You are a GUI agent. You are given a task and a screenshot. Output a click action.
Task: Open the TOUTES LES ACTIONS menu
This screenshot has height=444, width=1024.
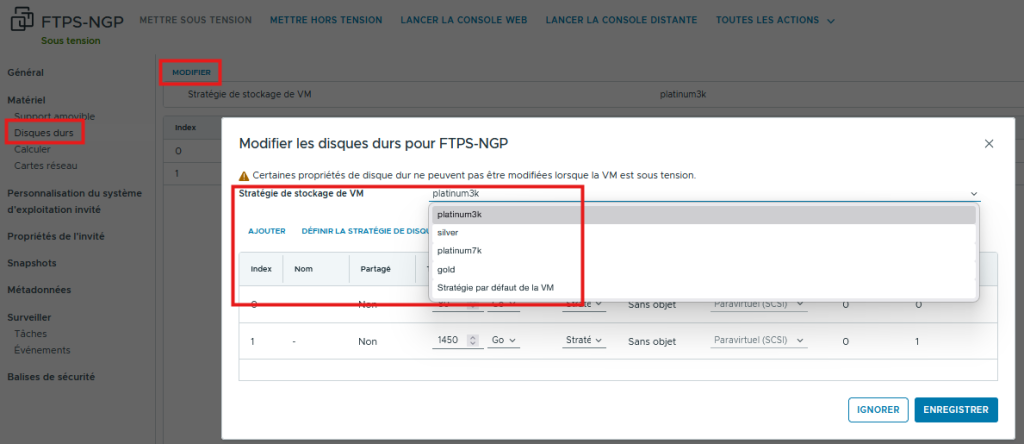[x=776, y=21]
